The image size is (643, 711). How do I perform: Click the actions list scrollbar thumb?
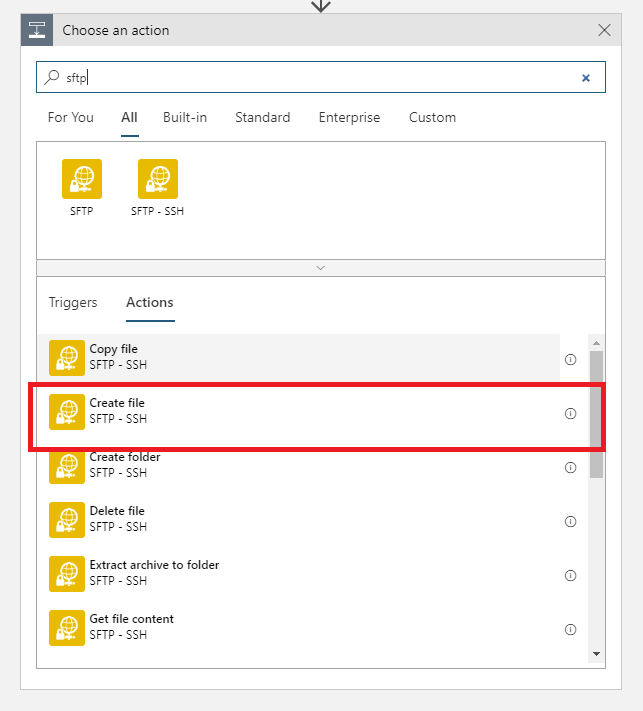[x=596, y=414]
